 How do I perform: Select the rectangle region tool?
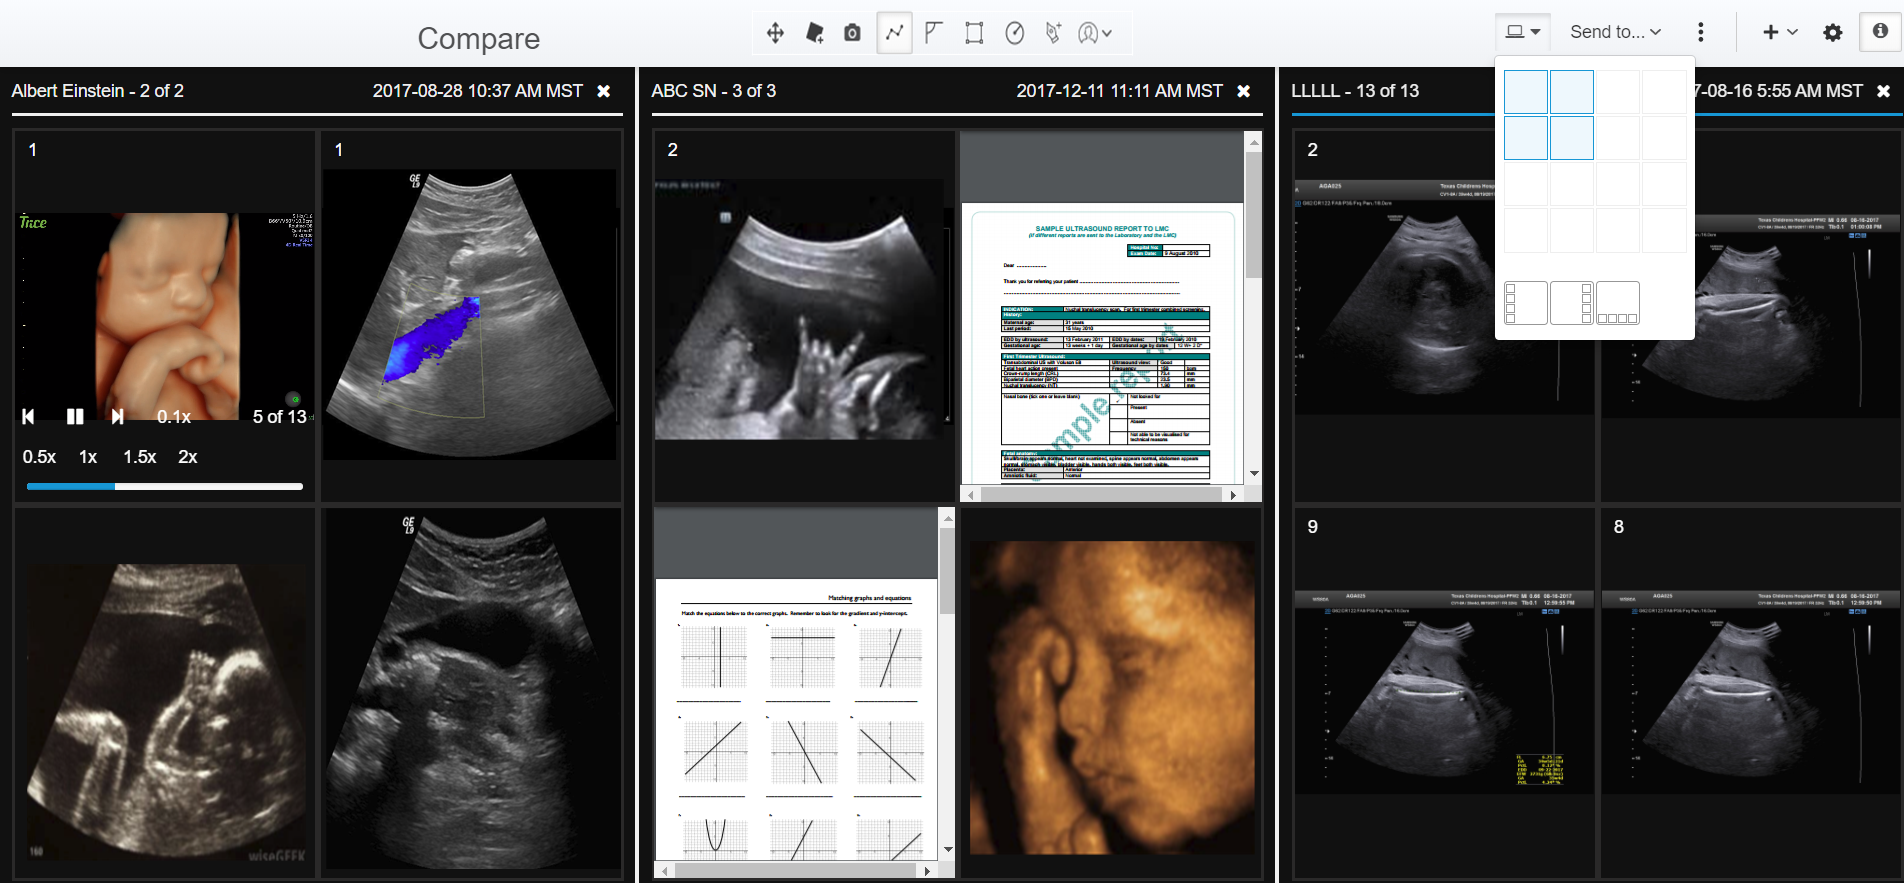(974, 33)
